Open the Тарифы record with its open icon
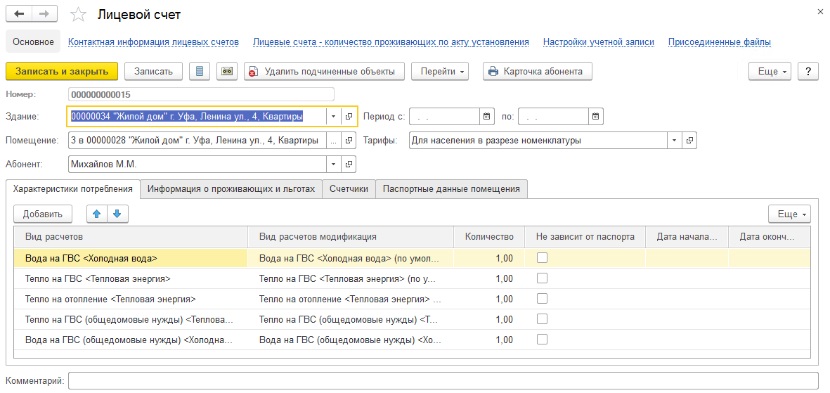This screenshot has width=830, height=393. pos(690,141)
